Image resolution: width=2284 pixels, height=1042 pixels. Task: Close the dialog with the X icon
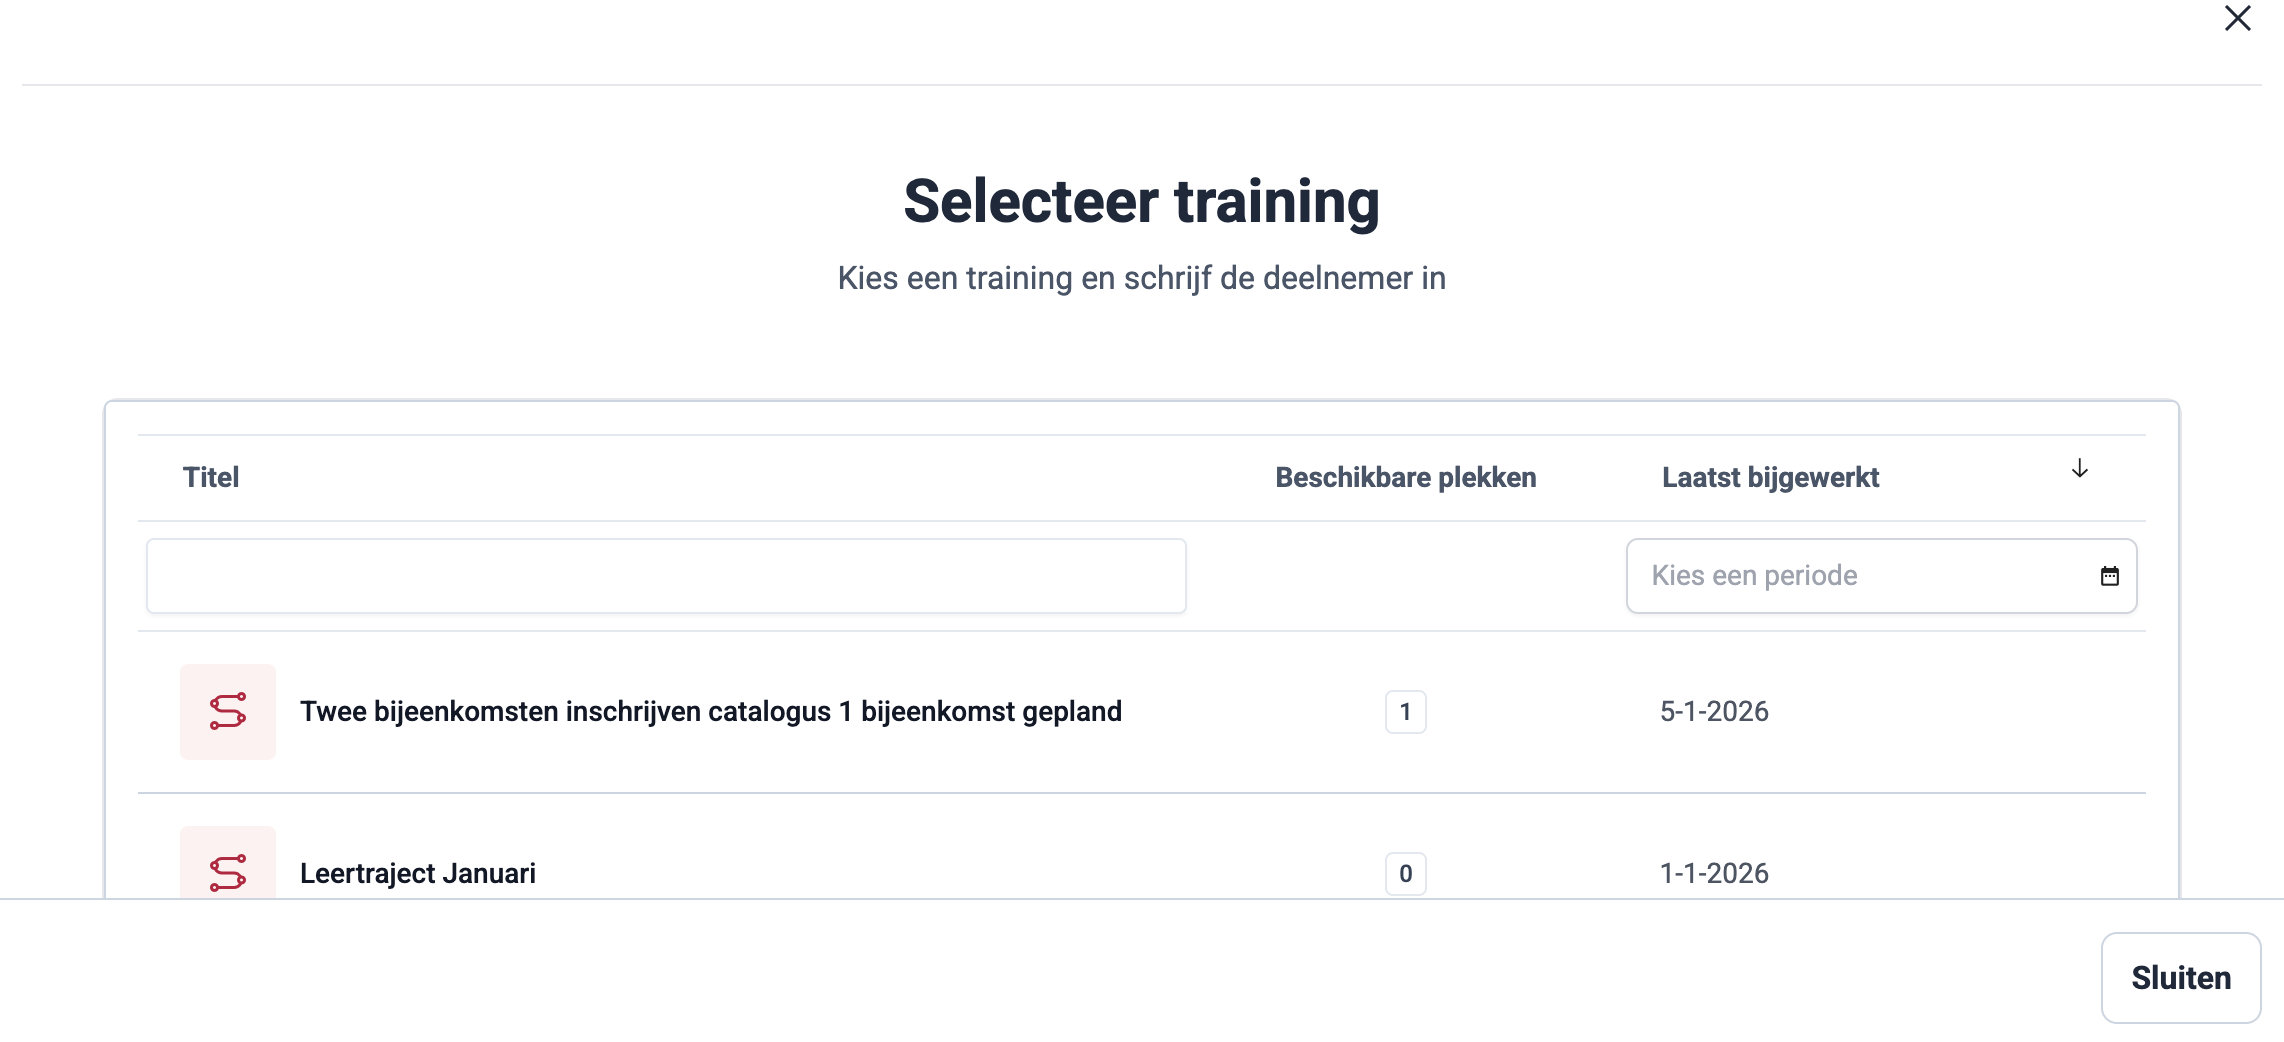pyautogui.click(x=2237, y=19)
